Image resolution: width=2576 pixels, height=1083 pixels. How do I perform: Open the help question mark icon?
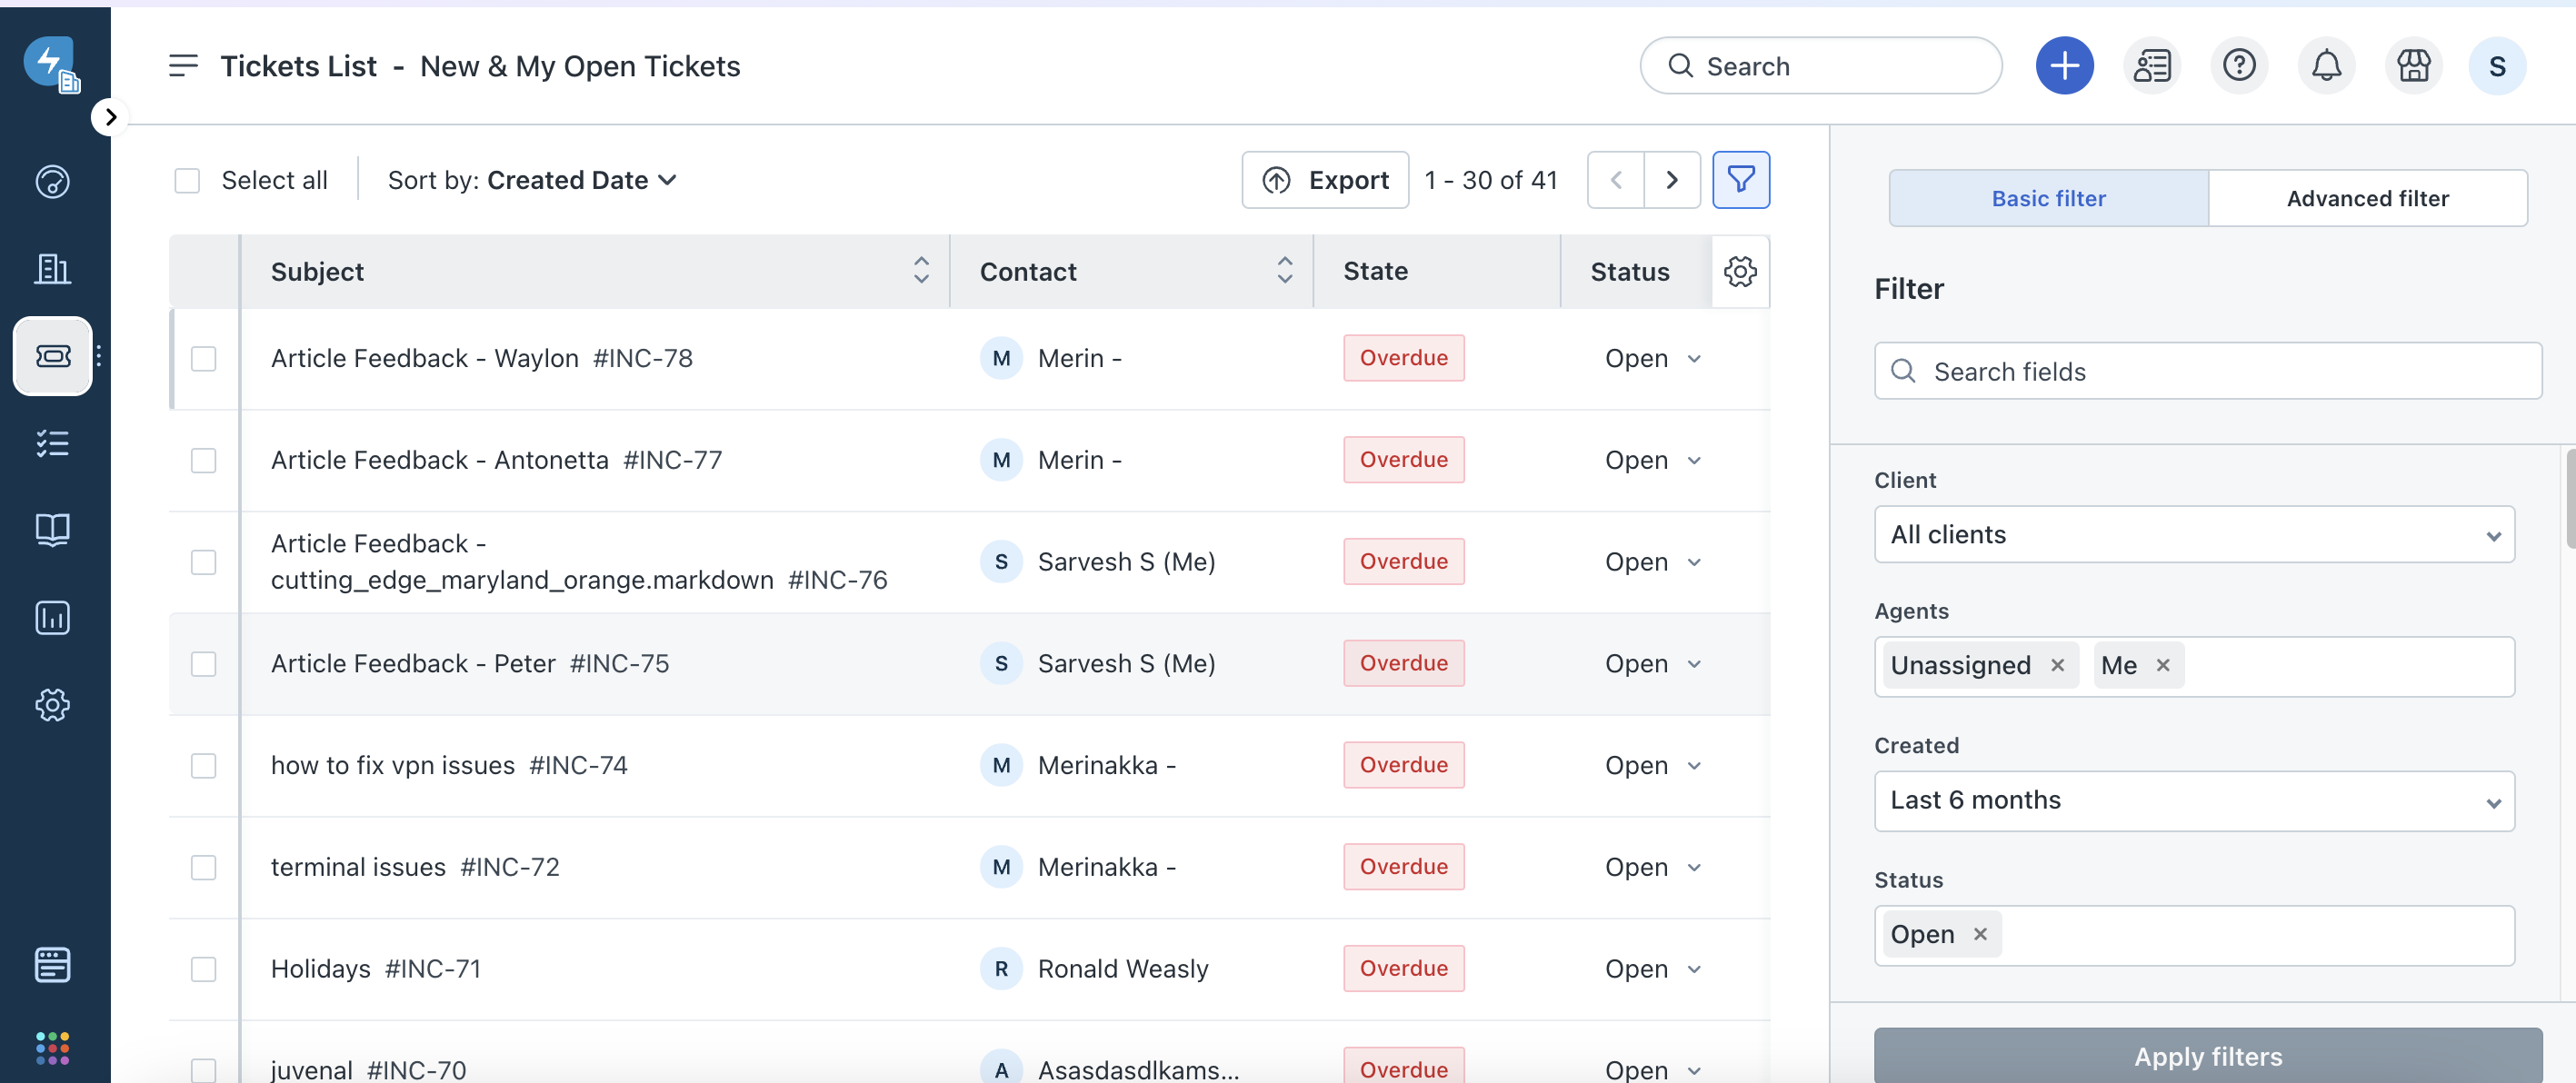[x=2238, y=66]
